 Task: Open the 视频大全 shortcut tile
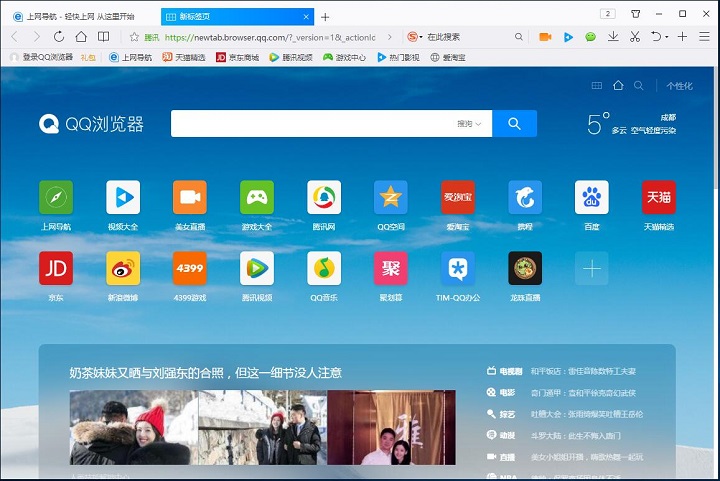[123, 197]
